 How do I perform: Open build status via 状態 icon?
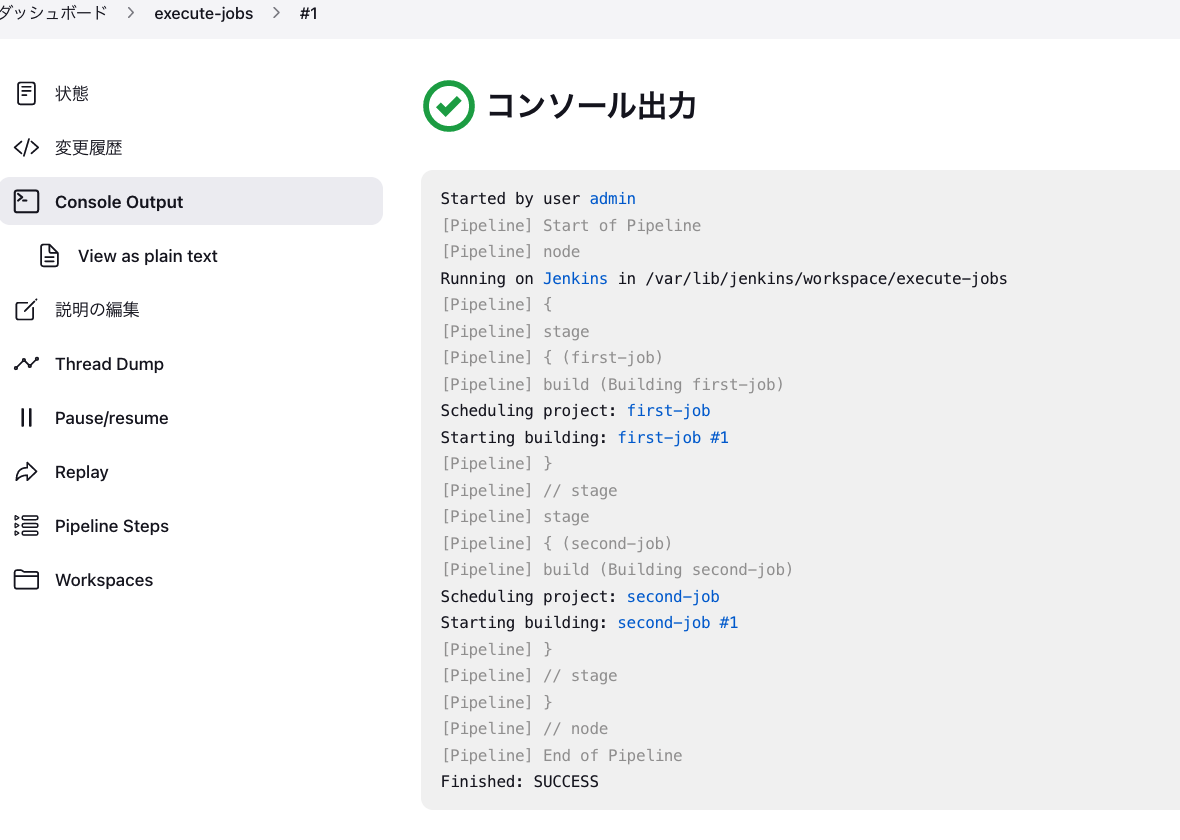coord(27,93)
